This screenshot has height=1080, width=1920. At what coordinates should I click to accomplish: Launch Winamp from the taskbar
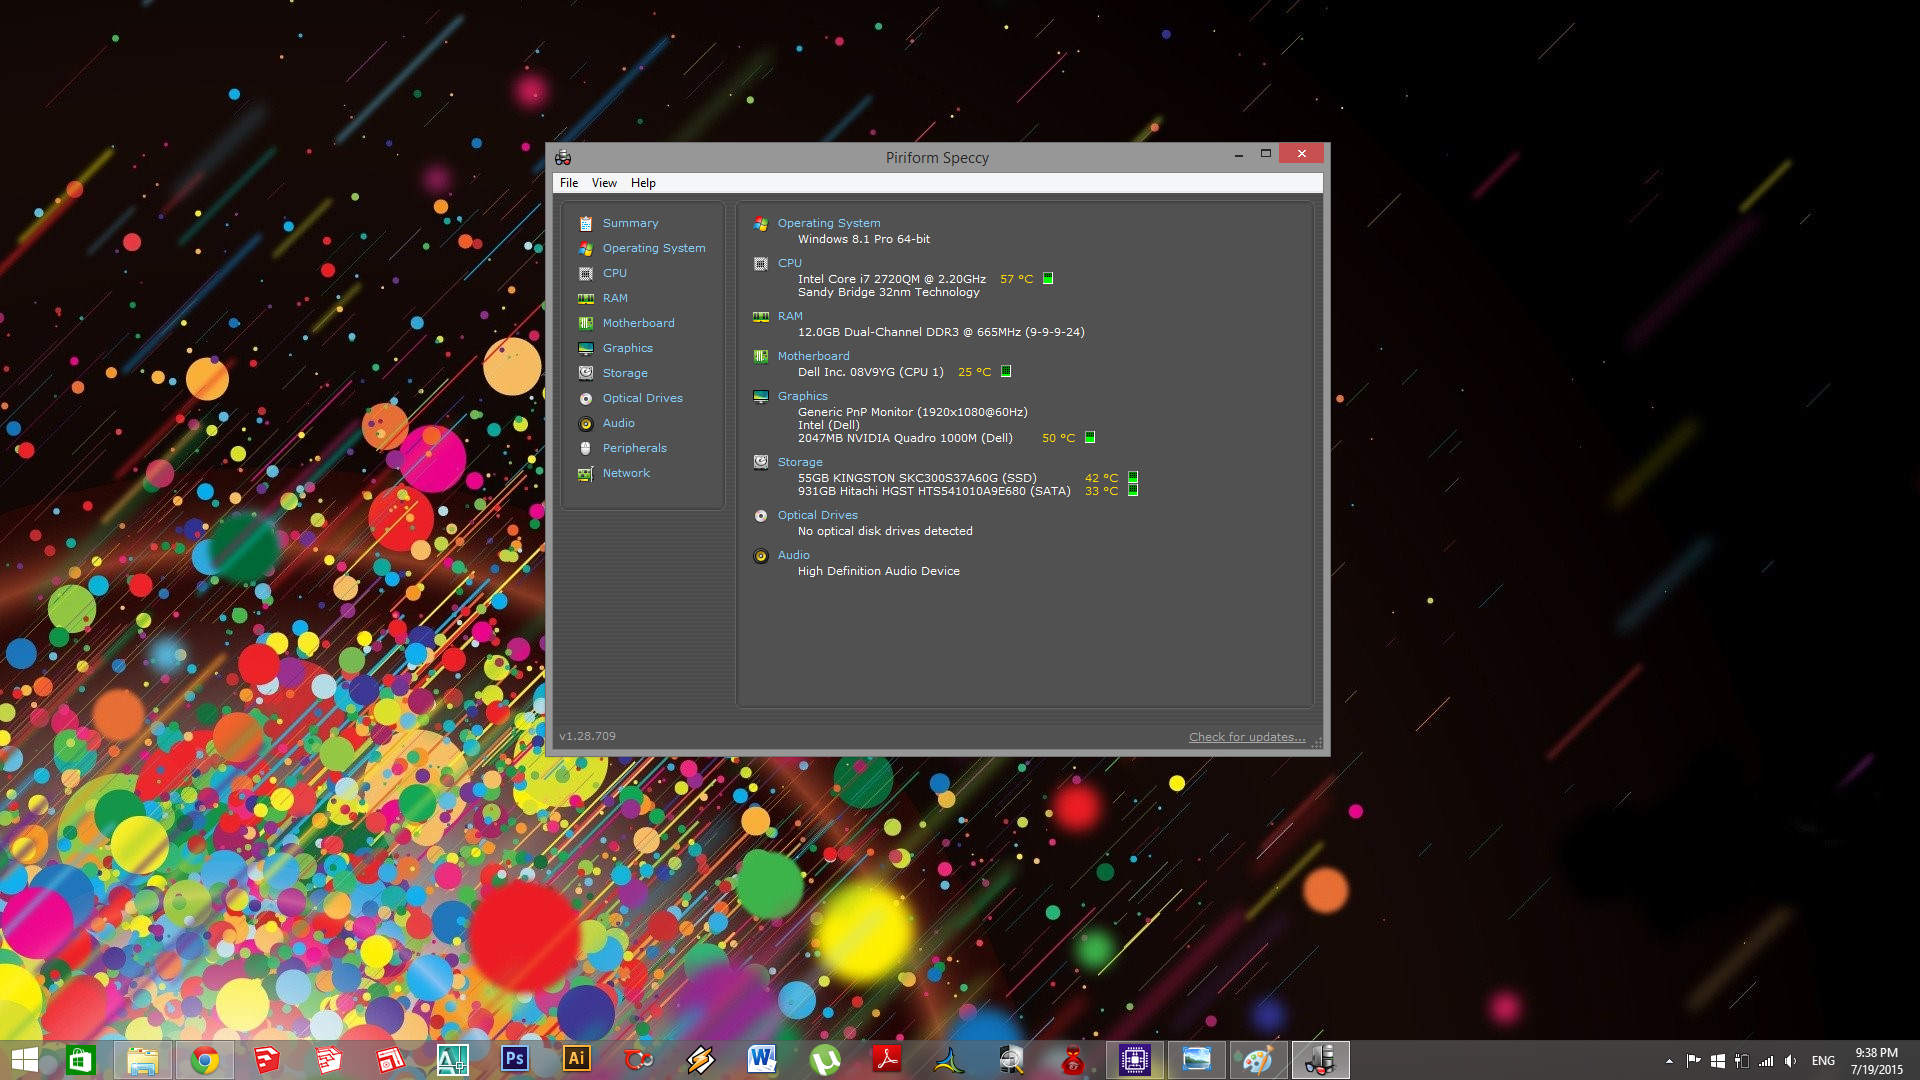(x=700, y=1060)
